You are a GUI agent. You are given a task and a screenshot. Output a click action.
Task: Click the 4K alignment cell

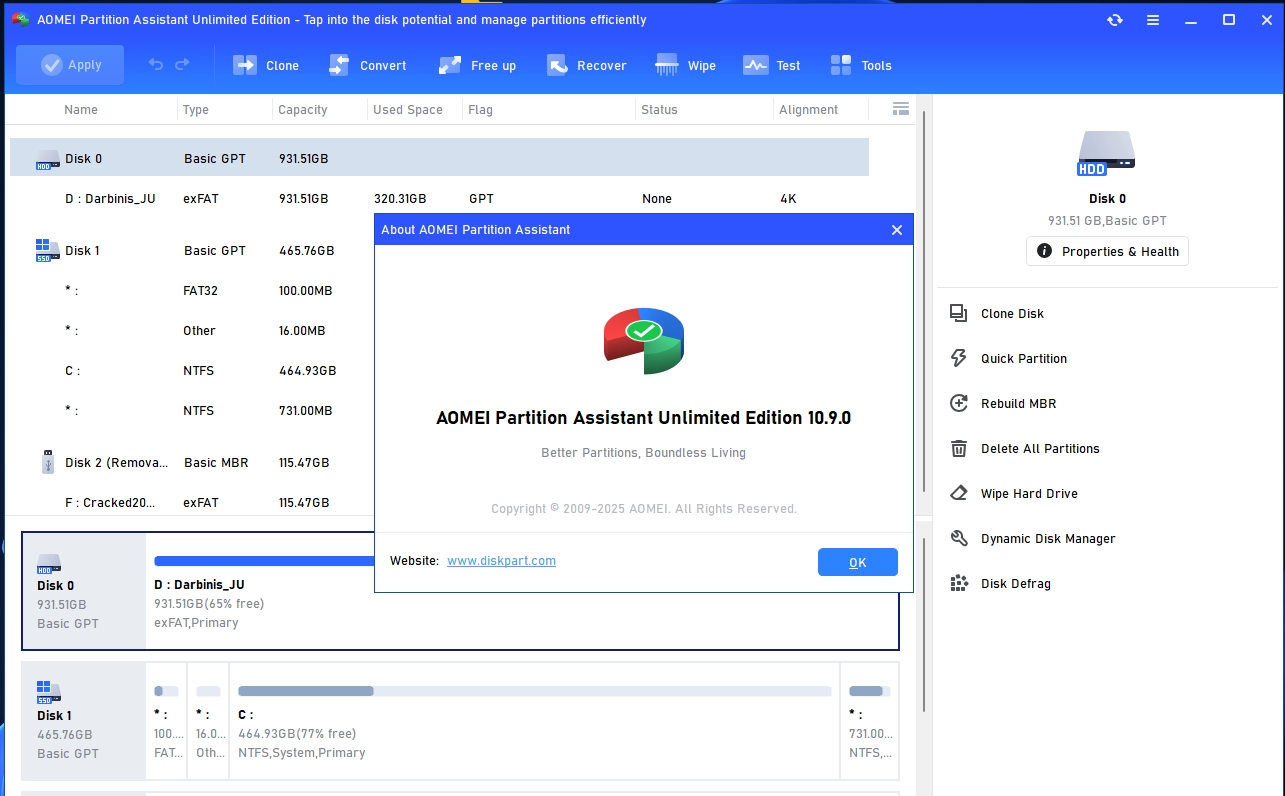[788, 199]
